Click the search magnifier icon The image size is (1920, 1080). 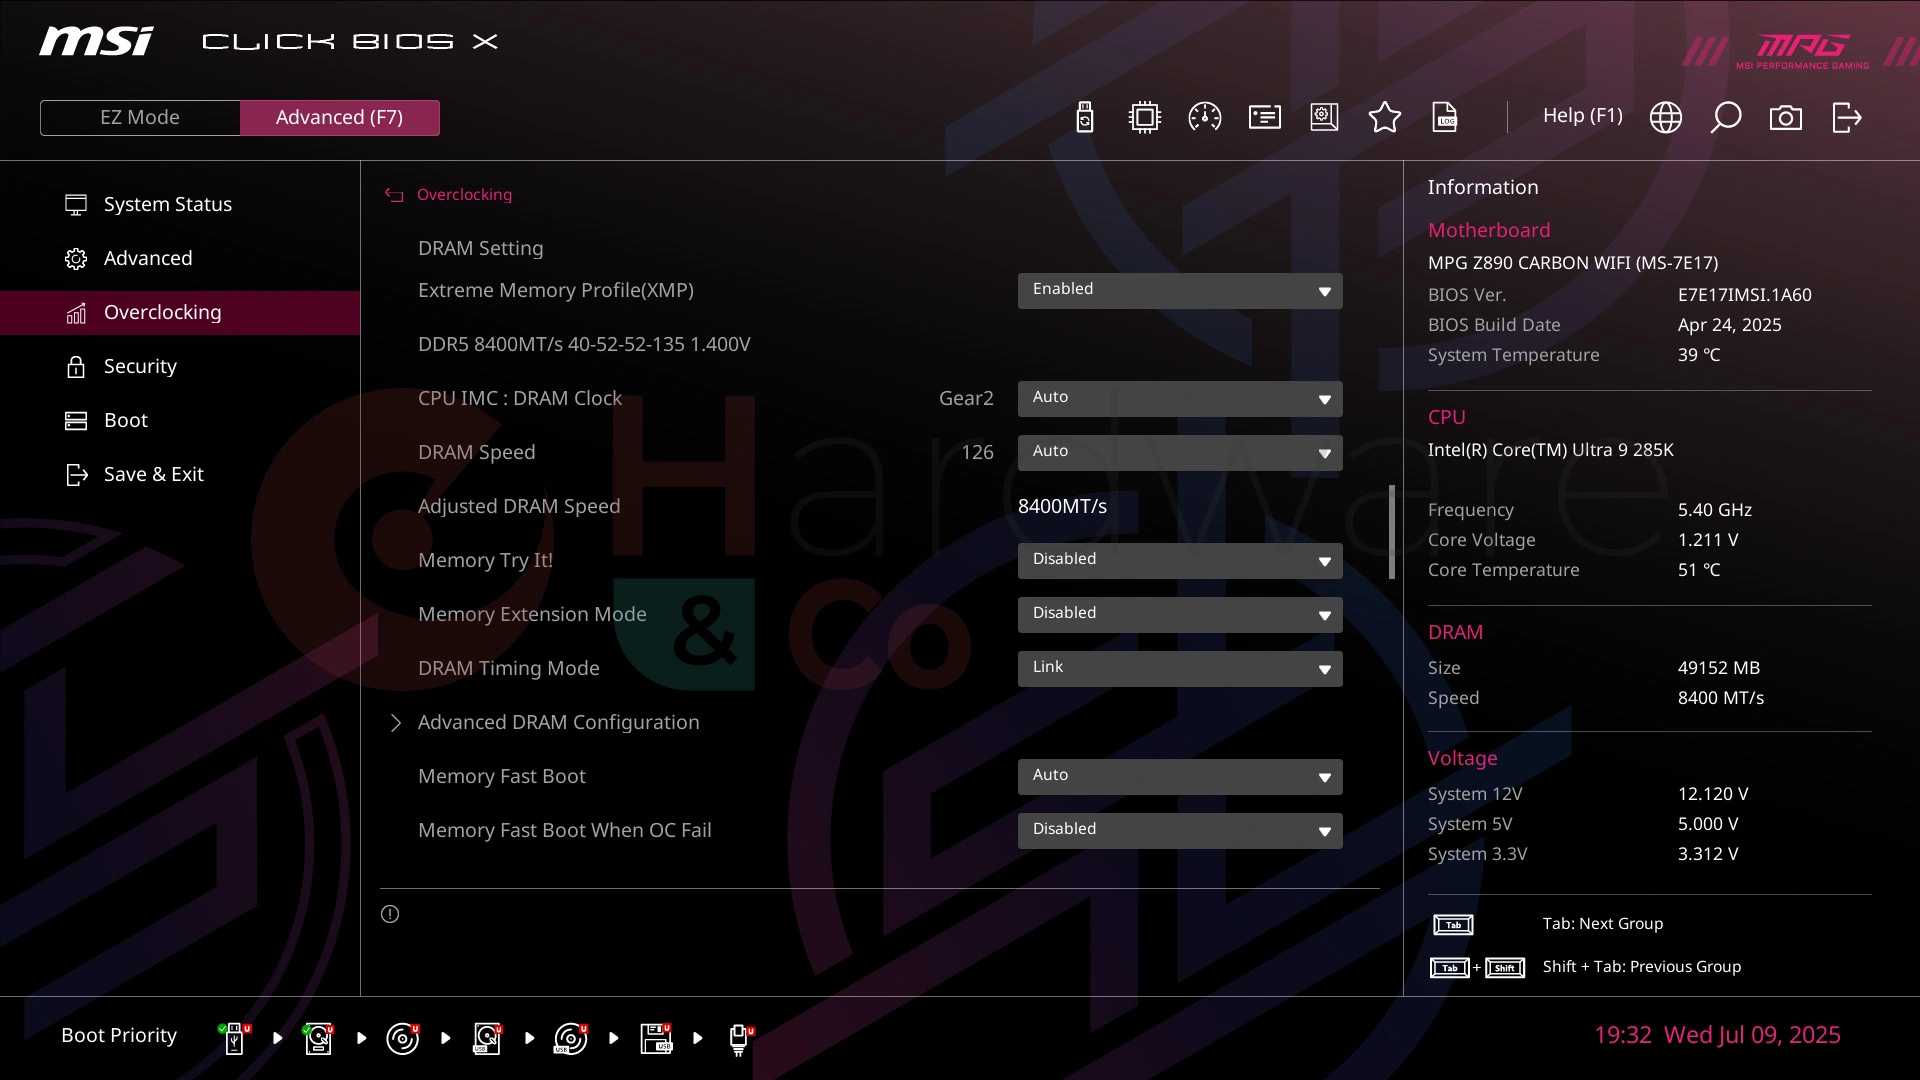pos(1725,117)
